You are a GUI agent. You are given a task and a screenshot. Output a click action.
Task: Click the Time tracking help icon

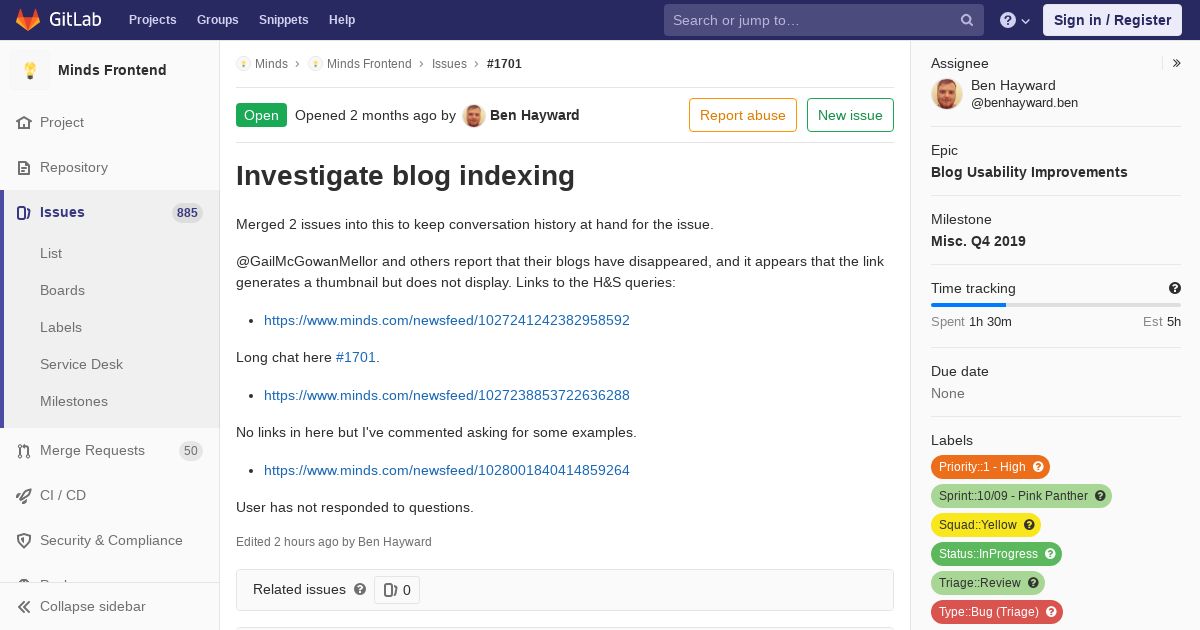click(1175, 288)
